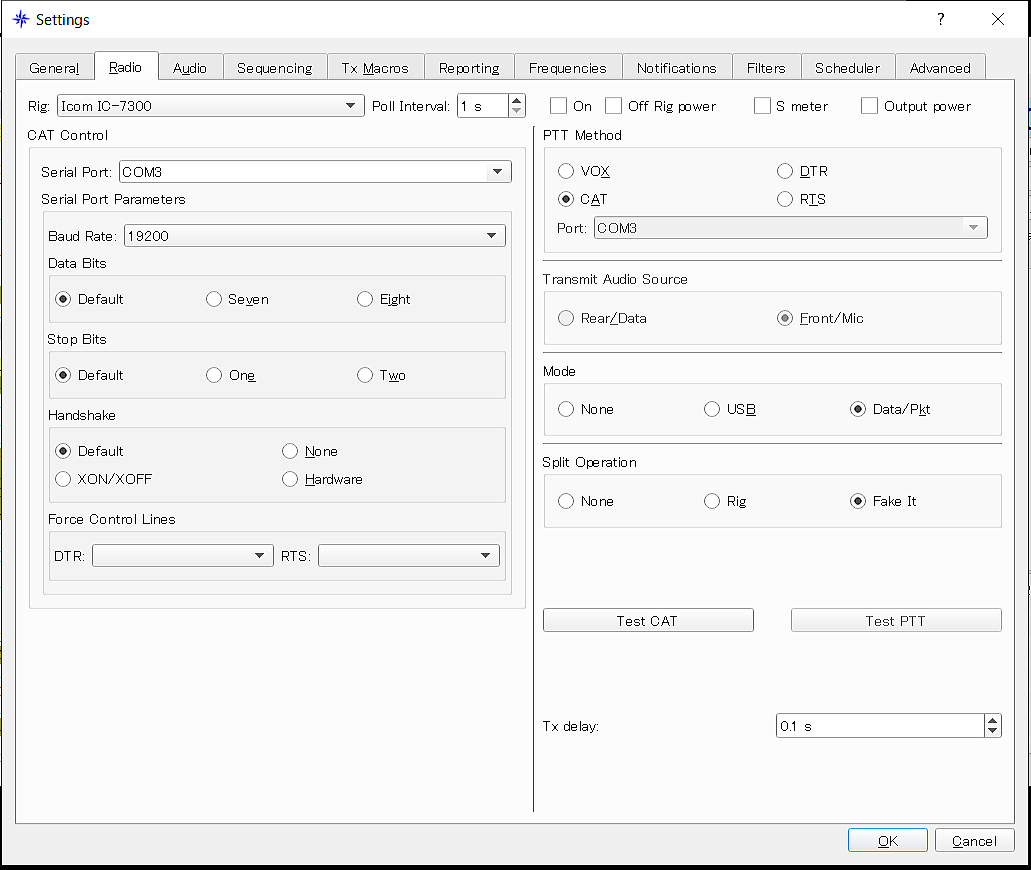Expand the Serial Port COM3 dropdown
1031x870 pixels.
315,172
